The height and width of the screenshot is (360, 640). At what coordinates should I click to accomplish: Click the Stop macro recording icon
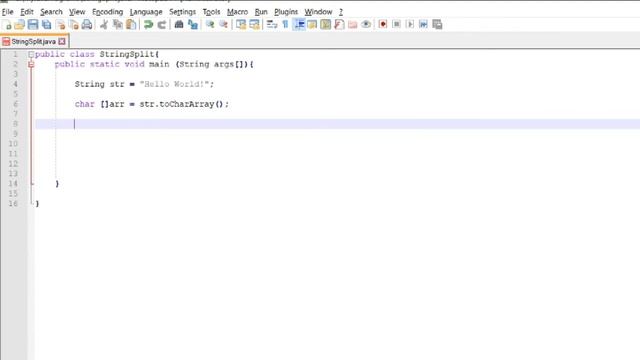coord(396,24)
